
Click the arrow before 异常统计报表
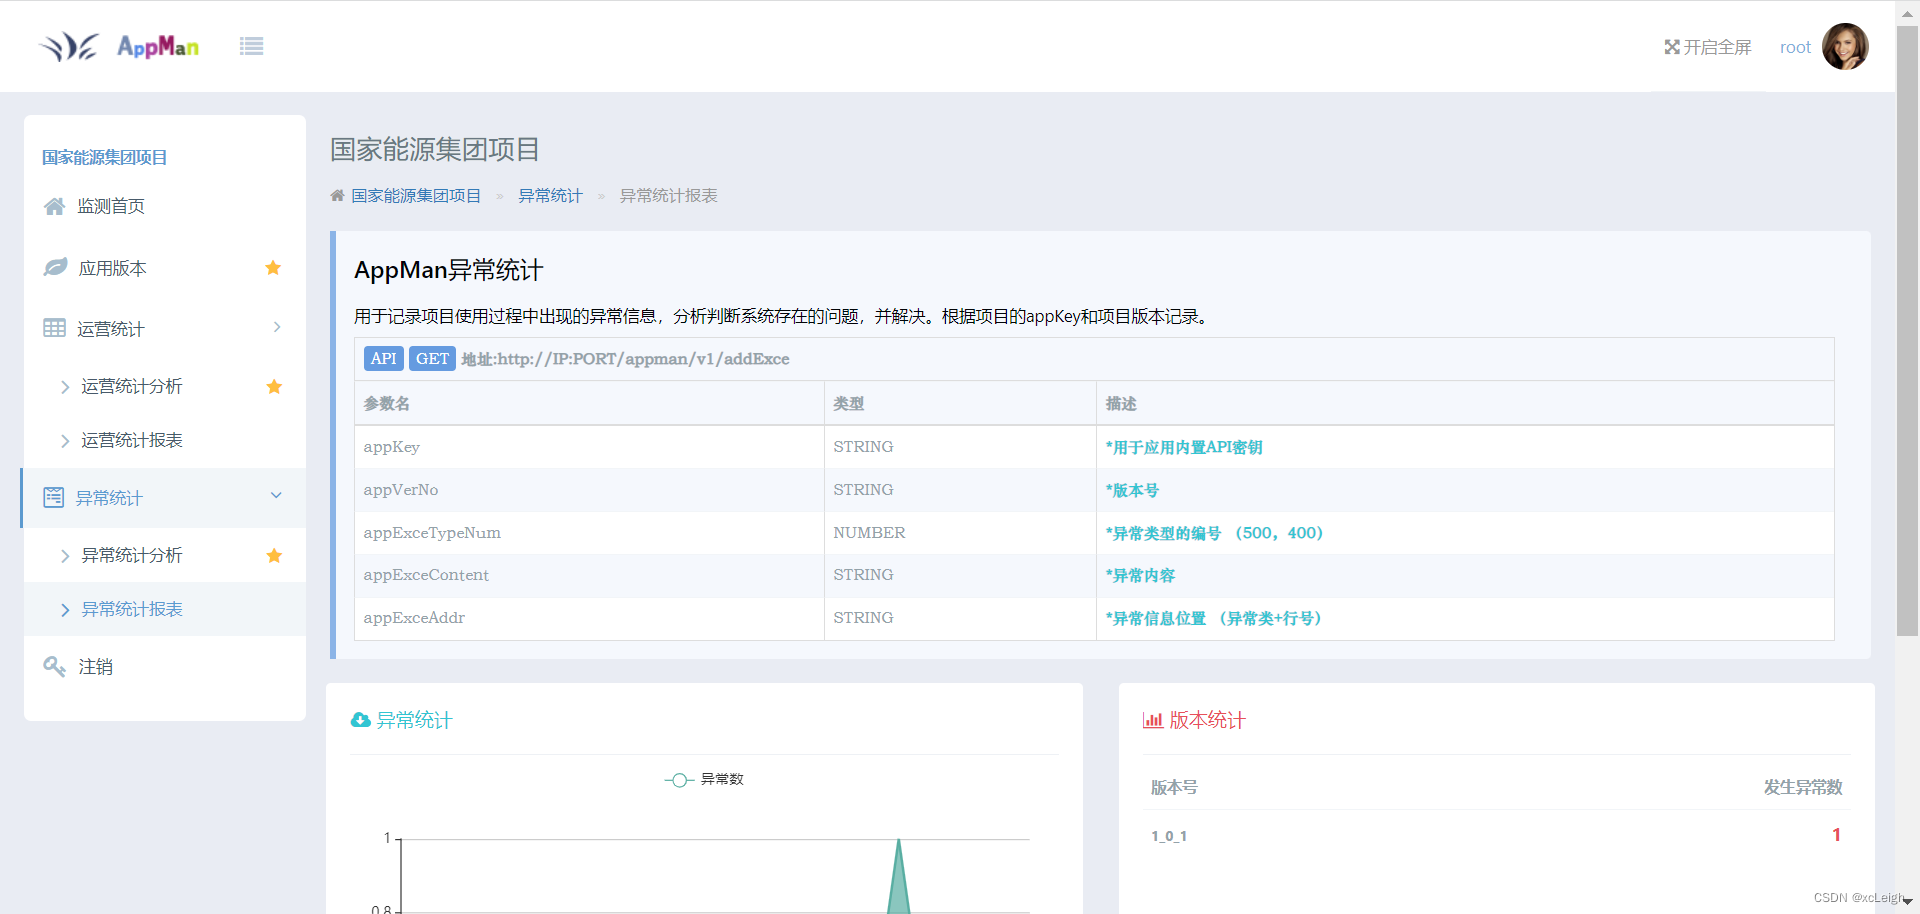65,610
